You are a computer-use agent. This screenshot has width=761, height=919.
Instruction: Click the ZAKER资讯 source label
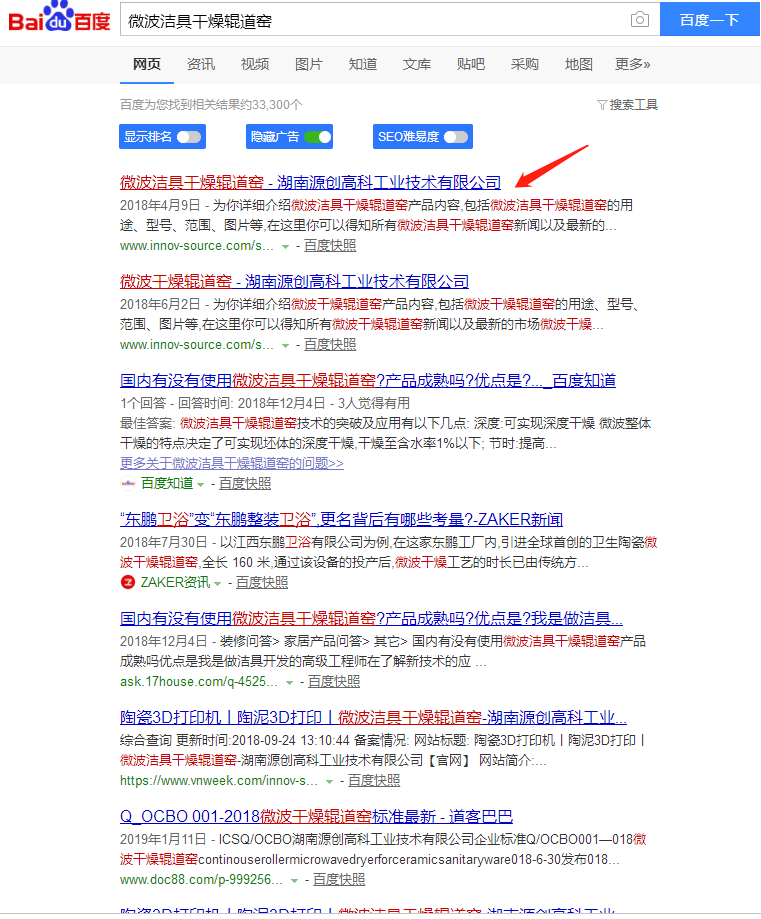coord(175,583)
